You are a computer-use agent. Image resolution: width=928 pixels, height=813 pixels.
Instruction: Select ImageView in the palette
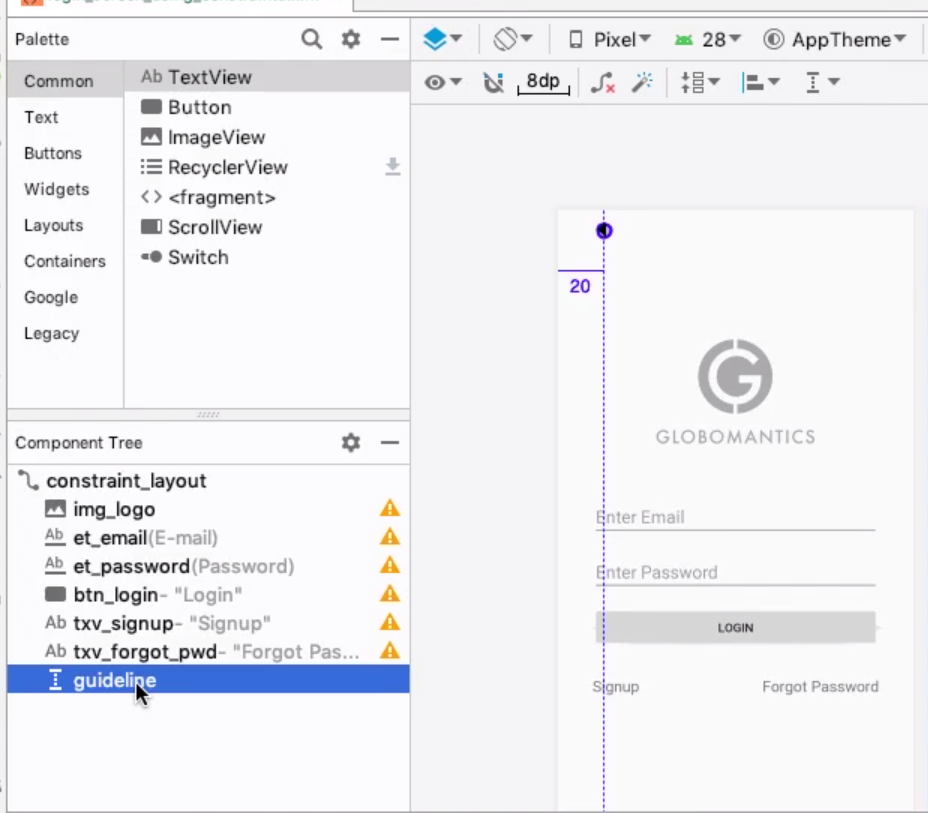click(267, 137)
